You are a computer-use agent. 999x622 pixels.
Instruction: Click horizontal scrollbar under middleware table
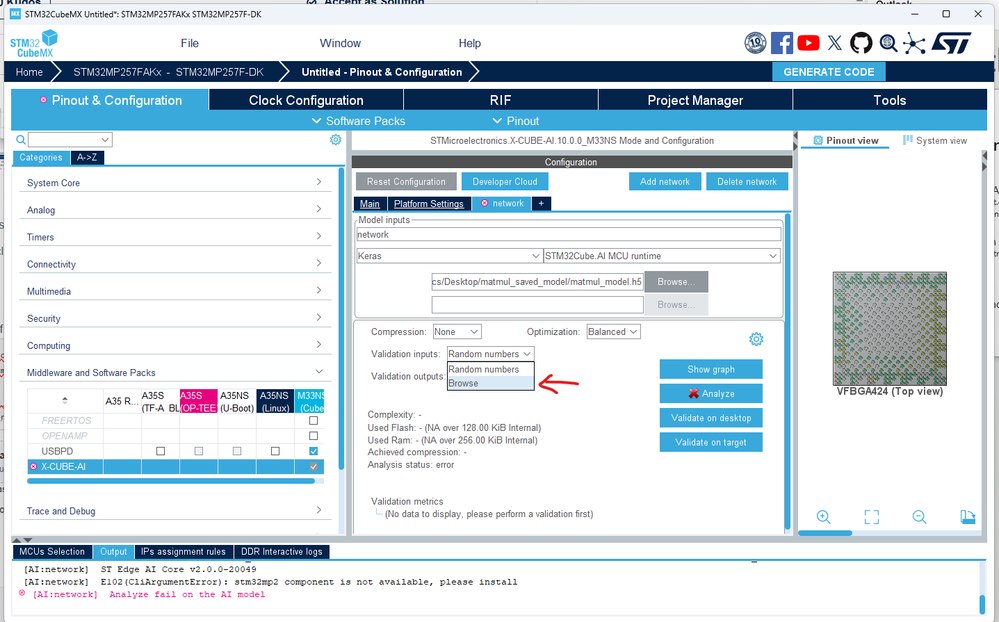click(x=171, y=481)
